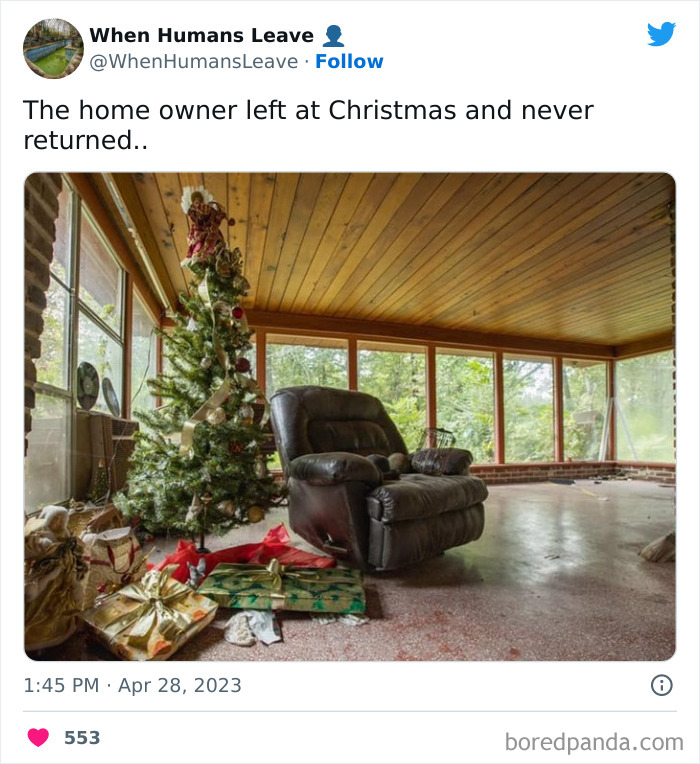The height and width of the screenshot is (764, 700).
Task: Click the person badge beside the account name
Action: click(x=334, y=36)
